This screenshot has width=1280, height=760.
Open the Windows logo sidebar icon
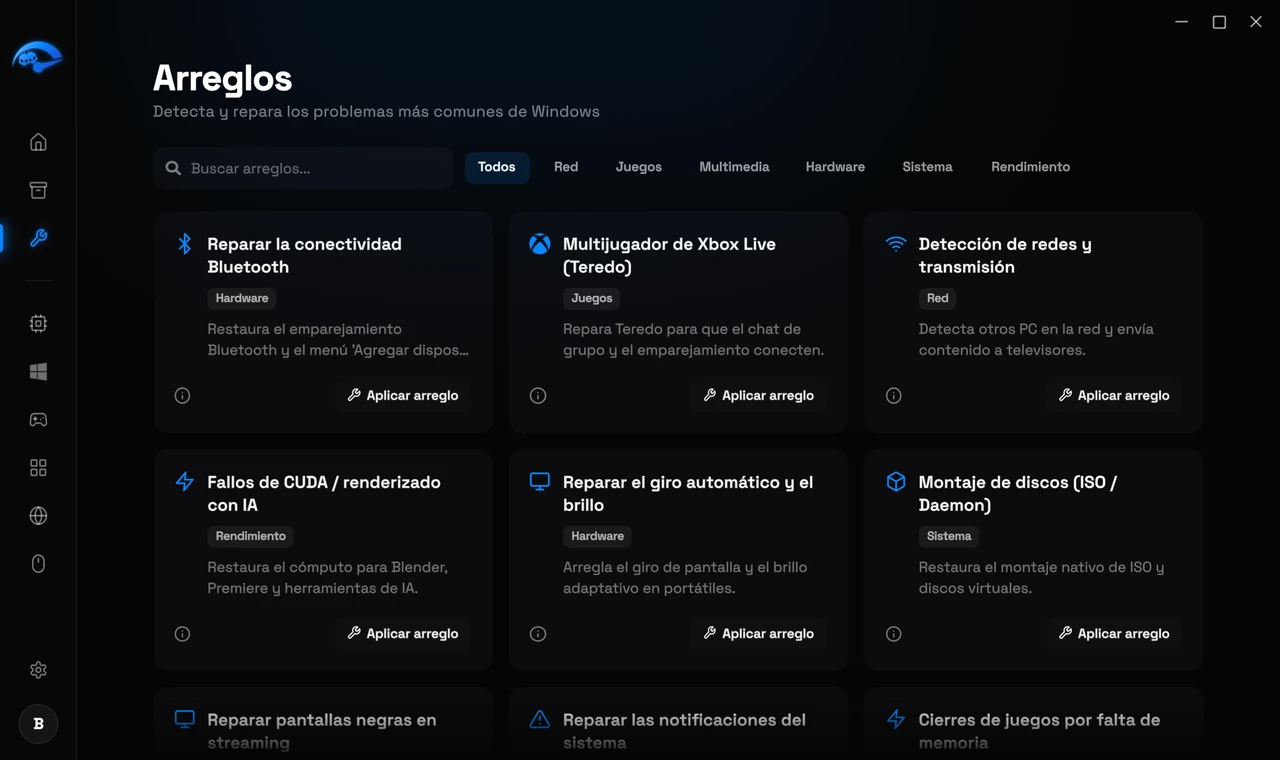point(38,372)
